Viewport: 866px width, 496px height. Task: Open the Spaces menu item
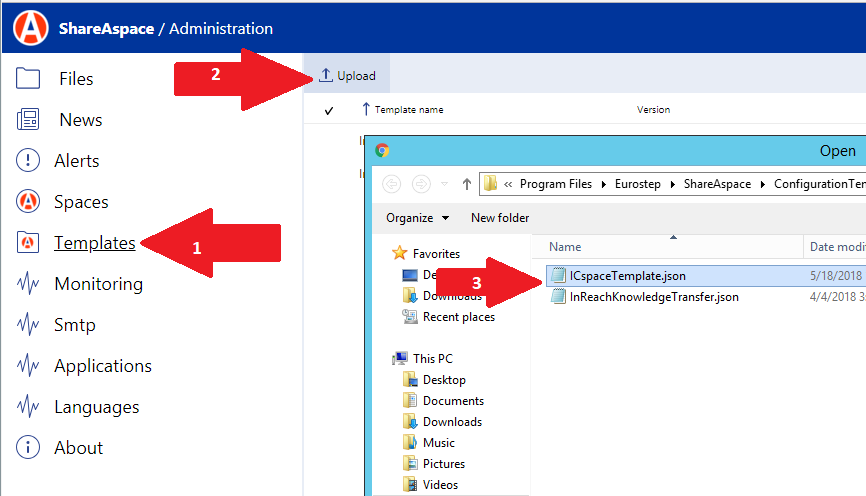[81, 202]
